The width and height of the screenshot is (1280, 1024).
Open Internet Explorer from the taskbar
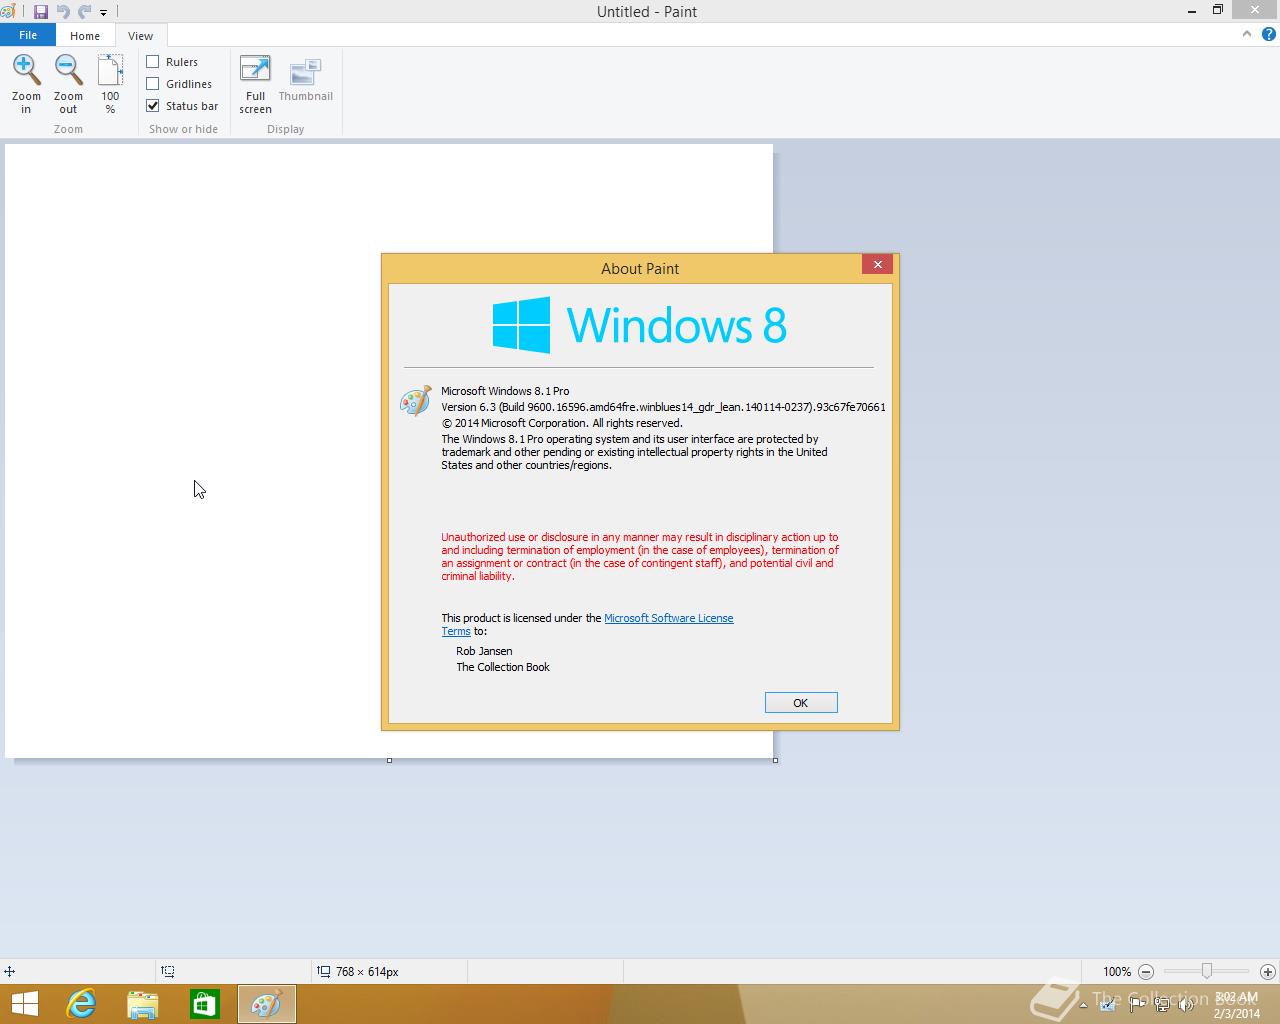click(x=81, y=1004)
